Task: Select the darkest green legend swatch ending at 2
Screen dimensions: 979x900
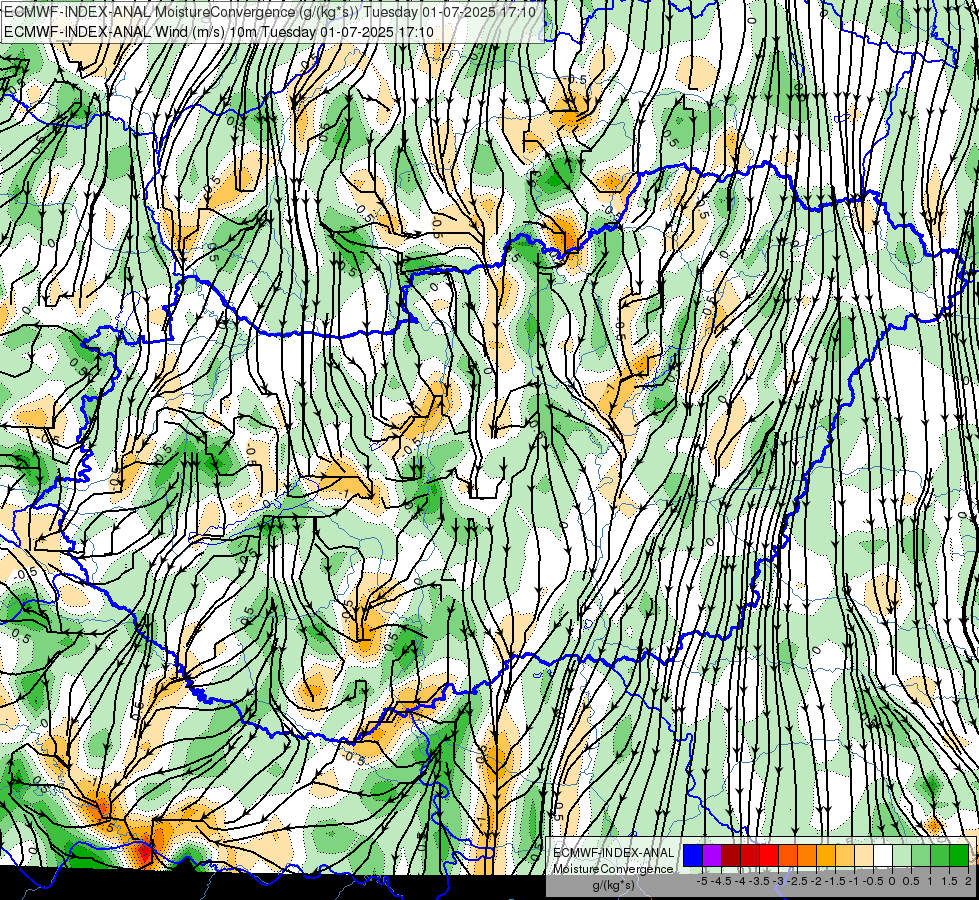Action: 959,855
